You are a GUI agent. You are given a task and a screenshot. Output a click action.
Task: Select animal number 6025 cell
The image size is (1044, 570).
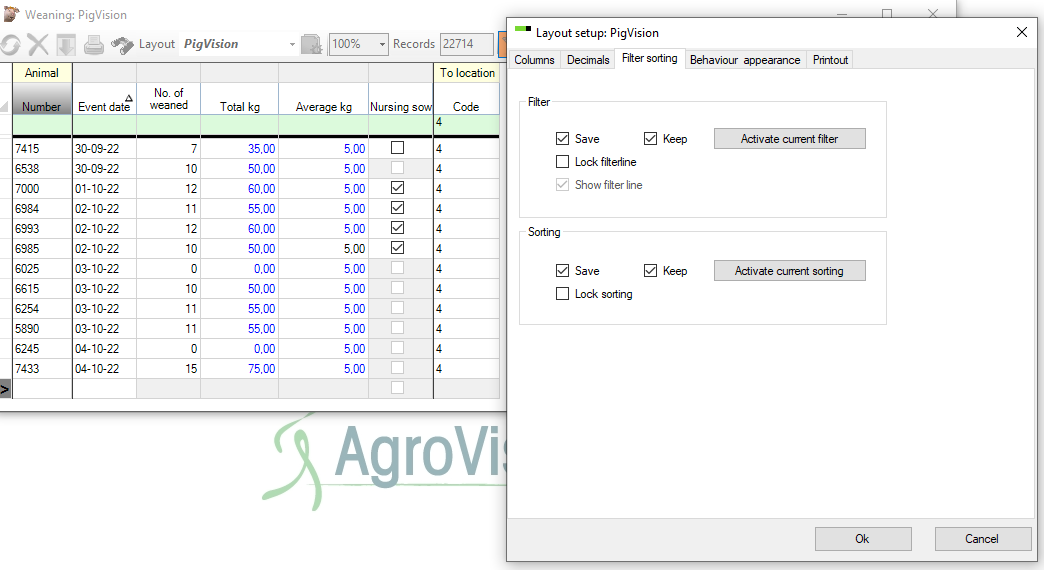click(x=41, y=268)
